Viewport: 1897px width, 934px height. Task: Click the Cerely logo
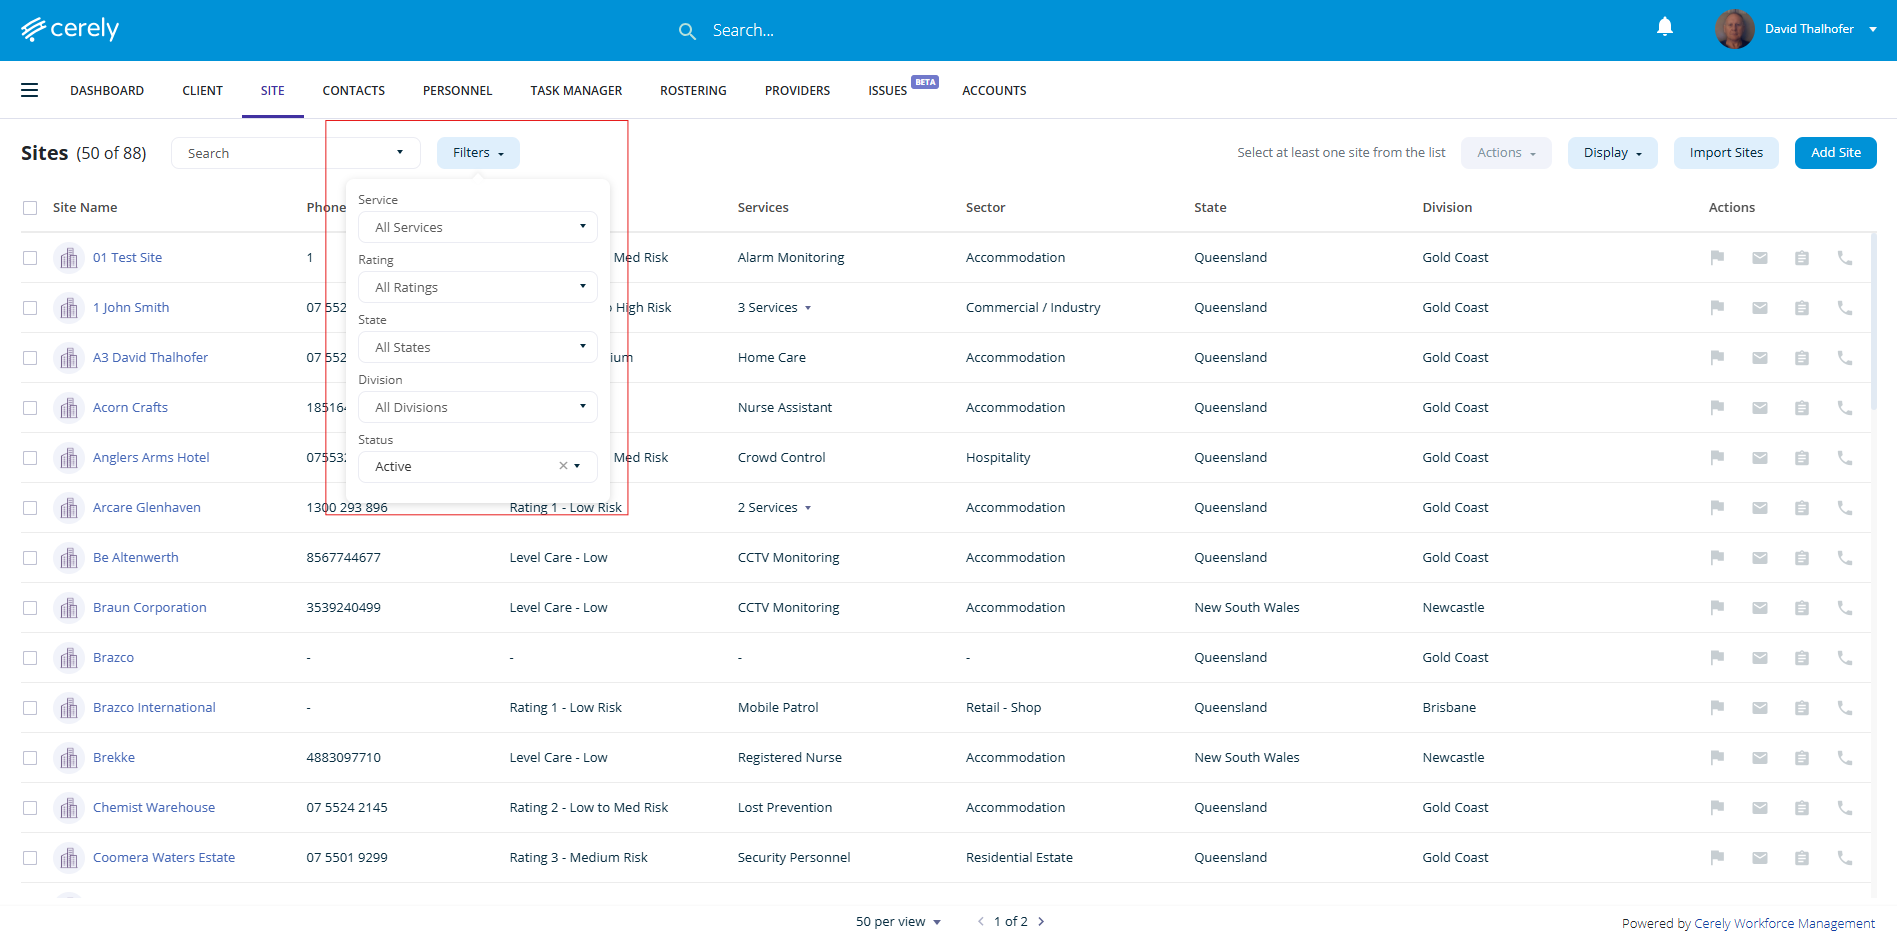click(70, 29)
